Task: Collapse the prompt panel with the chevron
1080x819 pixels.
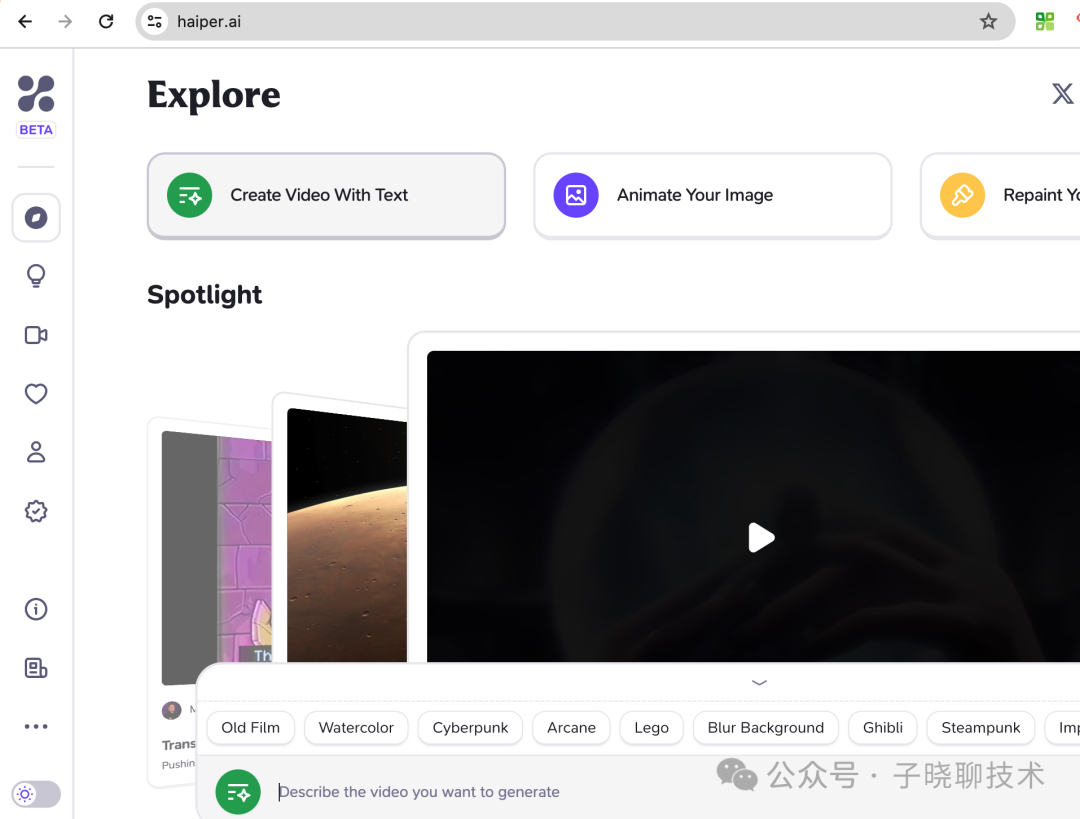Action: pos(759,683)
